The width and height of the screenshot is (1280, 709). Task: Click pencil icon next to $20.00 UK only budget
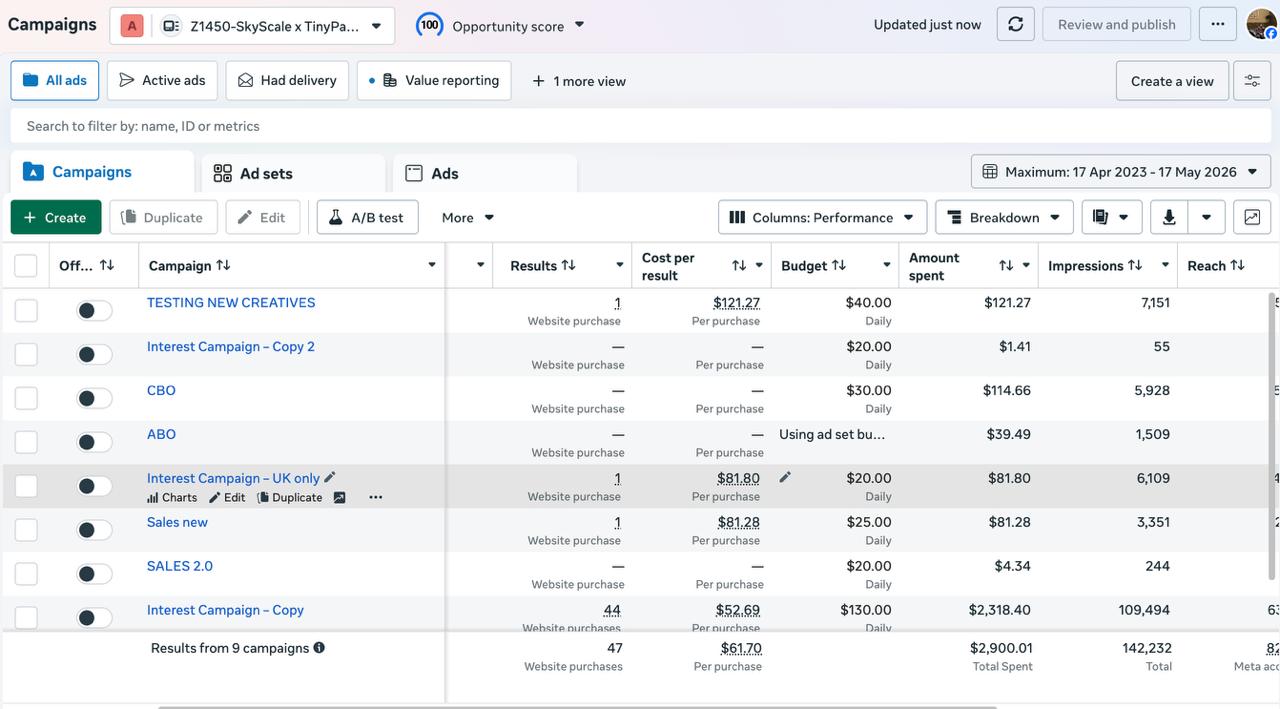coord(785,478)
